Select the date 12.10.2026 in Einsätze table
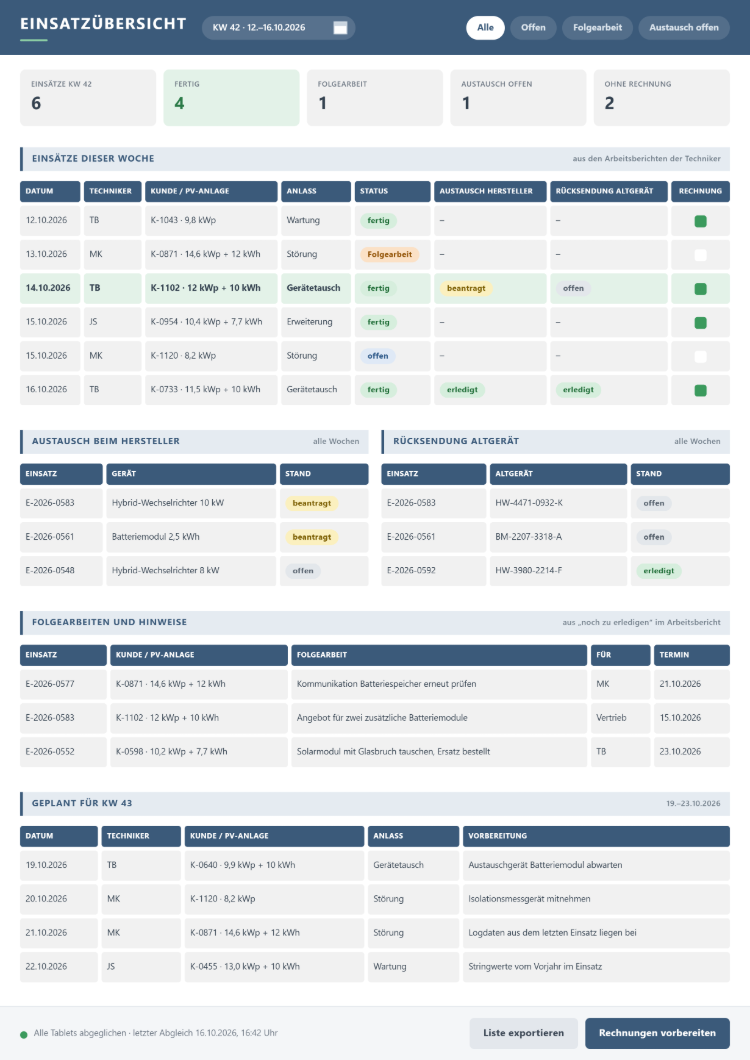The image size is (750, 1060). point(50,220)
